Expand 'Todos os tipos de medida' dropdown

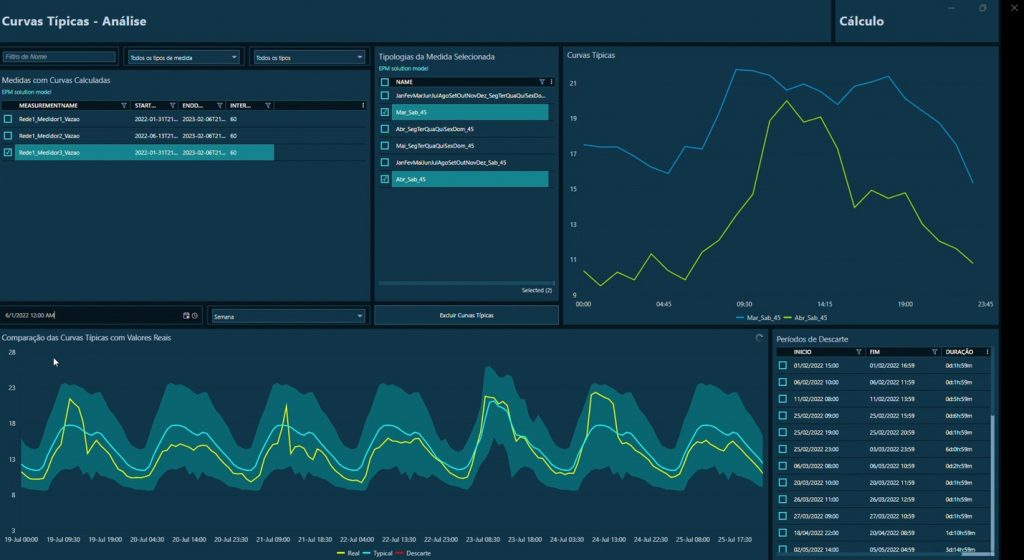coord(183,58)
